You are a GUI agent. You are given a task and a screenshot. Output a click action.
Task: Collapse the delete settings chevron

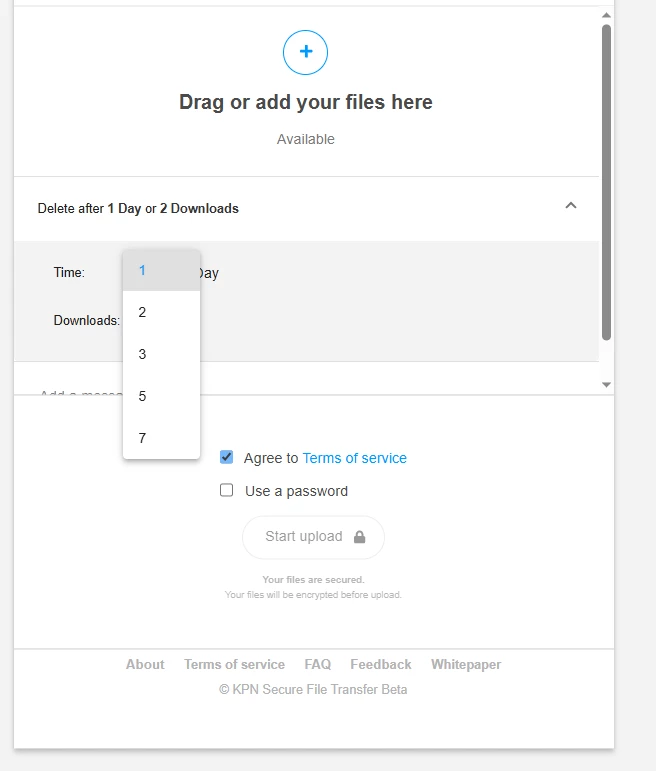571,206
